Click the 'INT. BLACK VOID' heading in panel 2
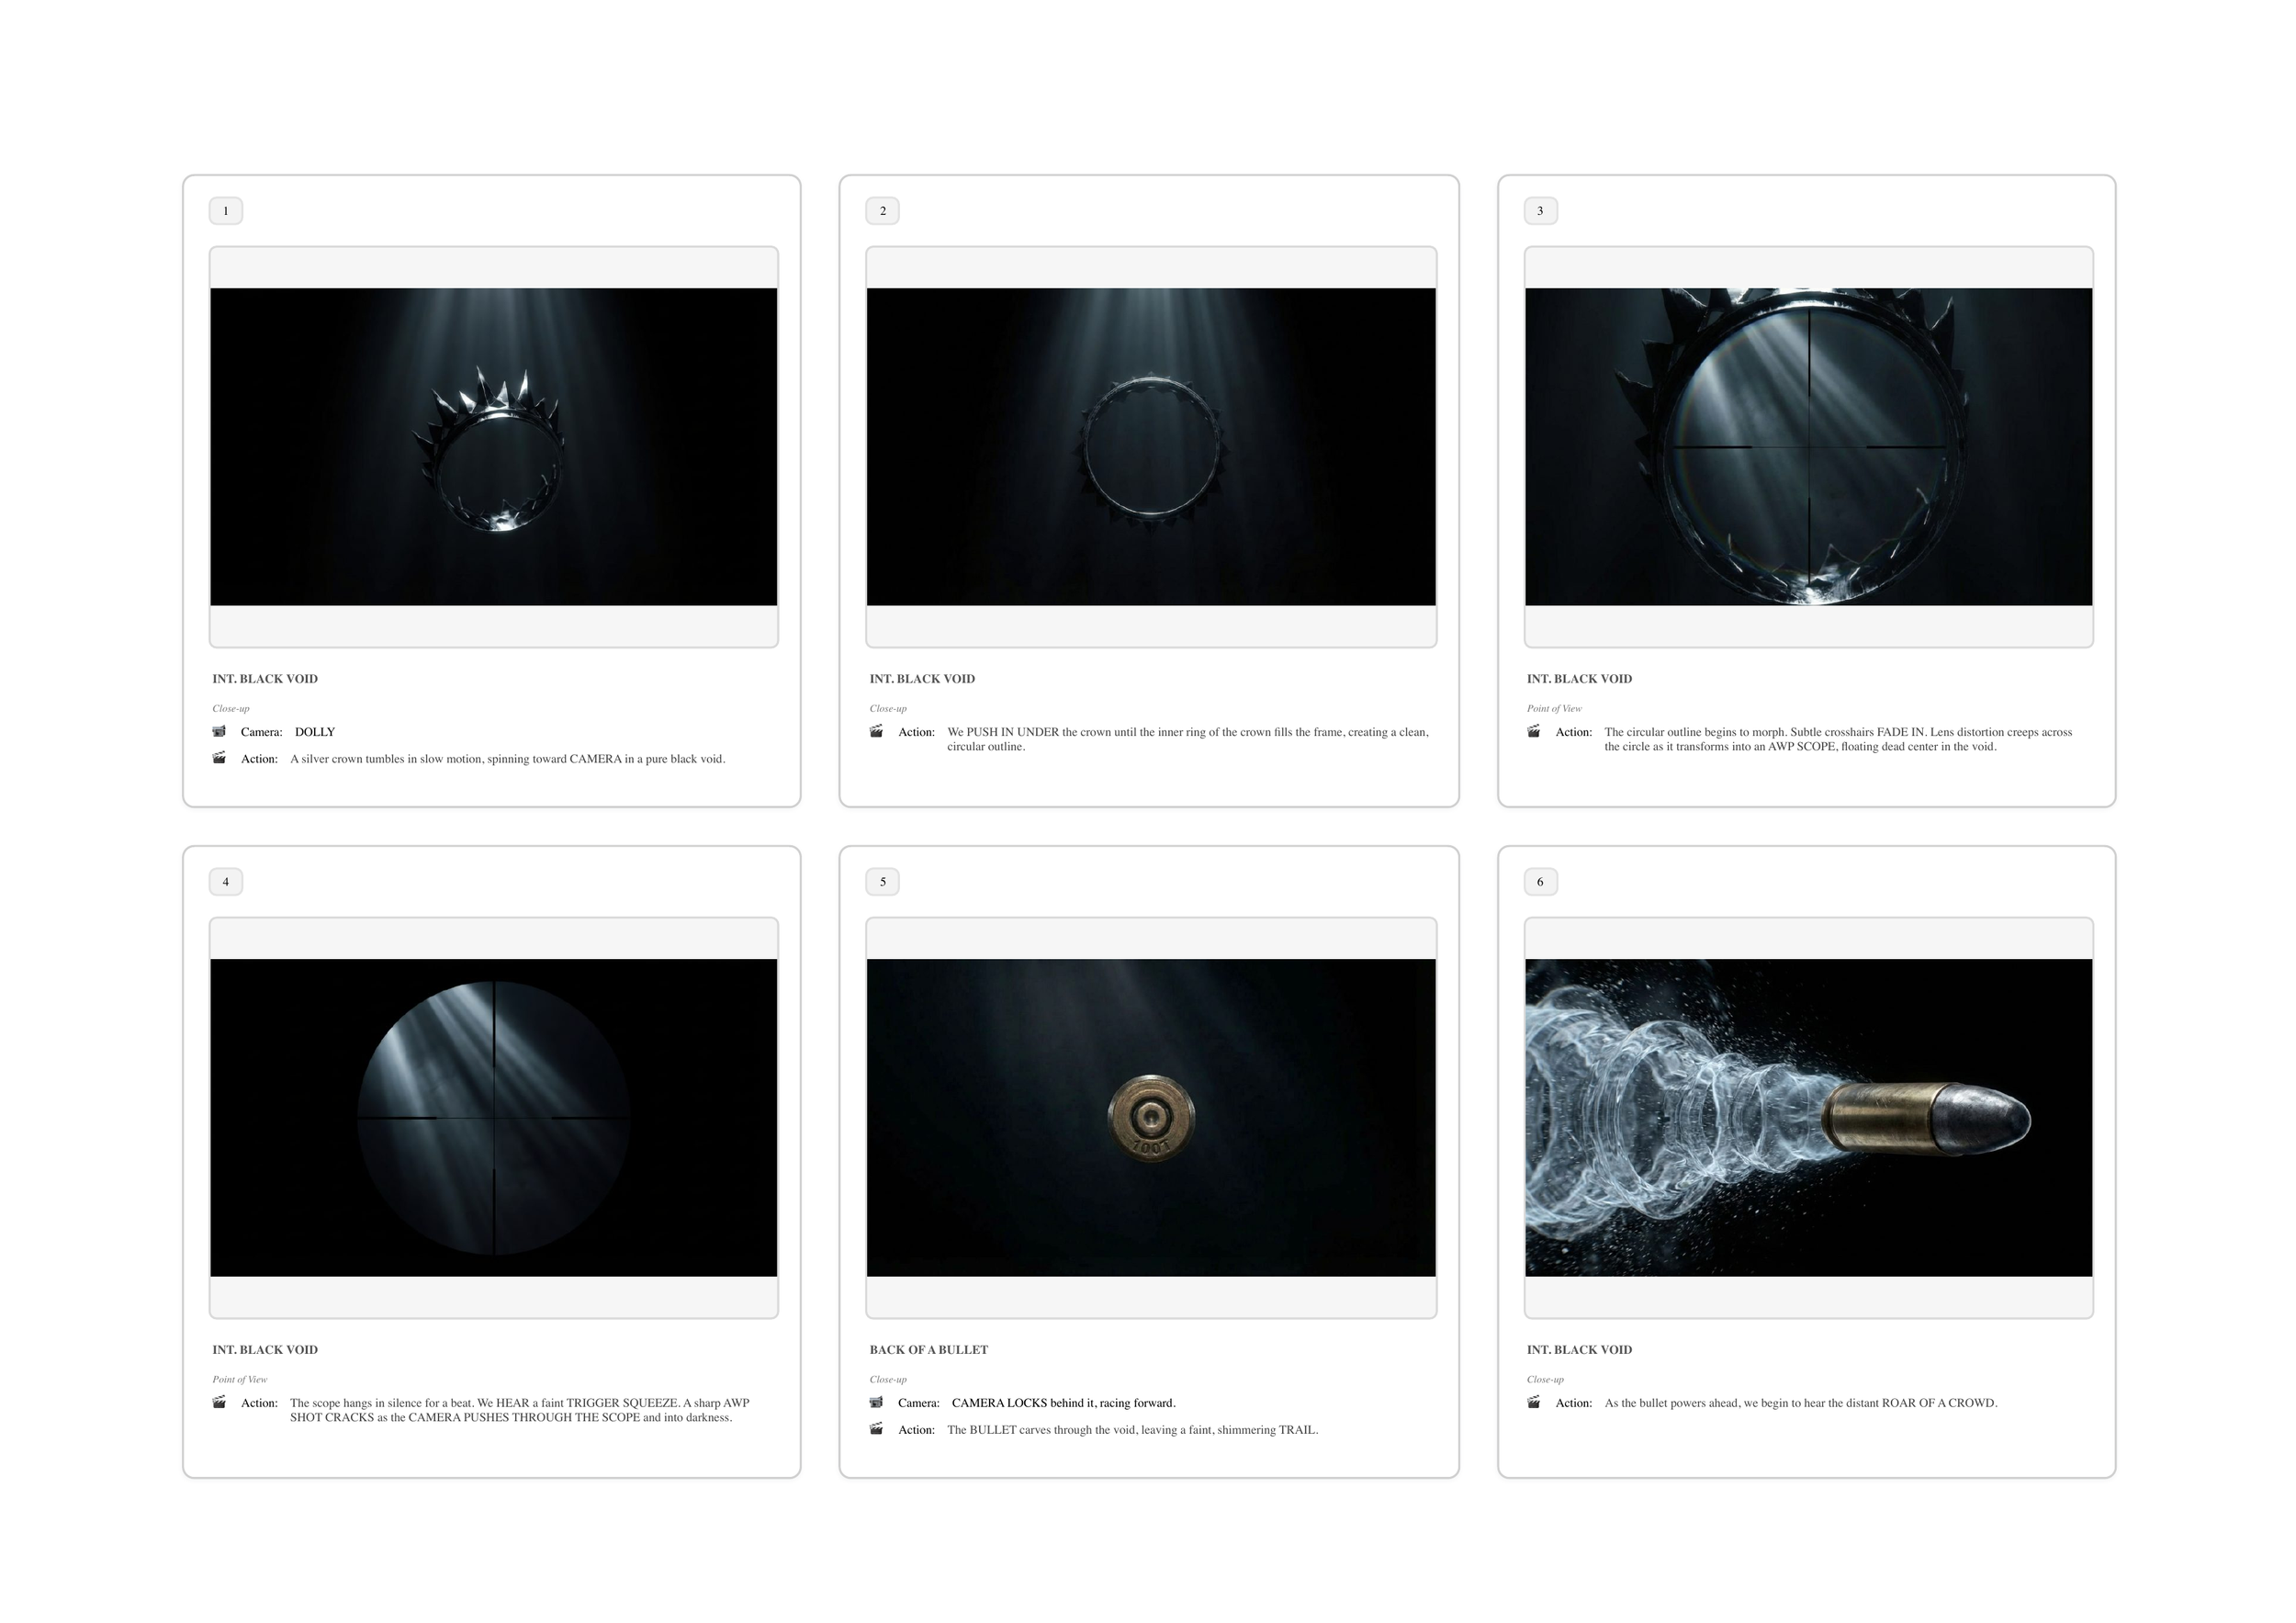 (922, 679)
